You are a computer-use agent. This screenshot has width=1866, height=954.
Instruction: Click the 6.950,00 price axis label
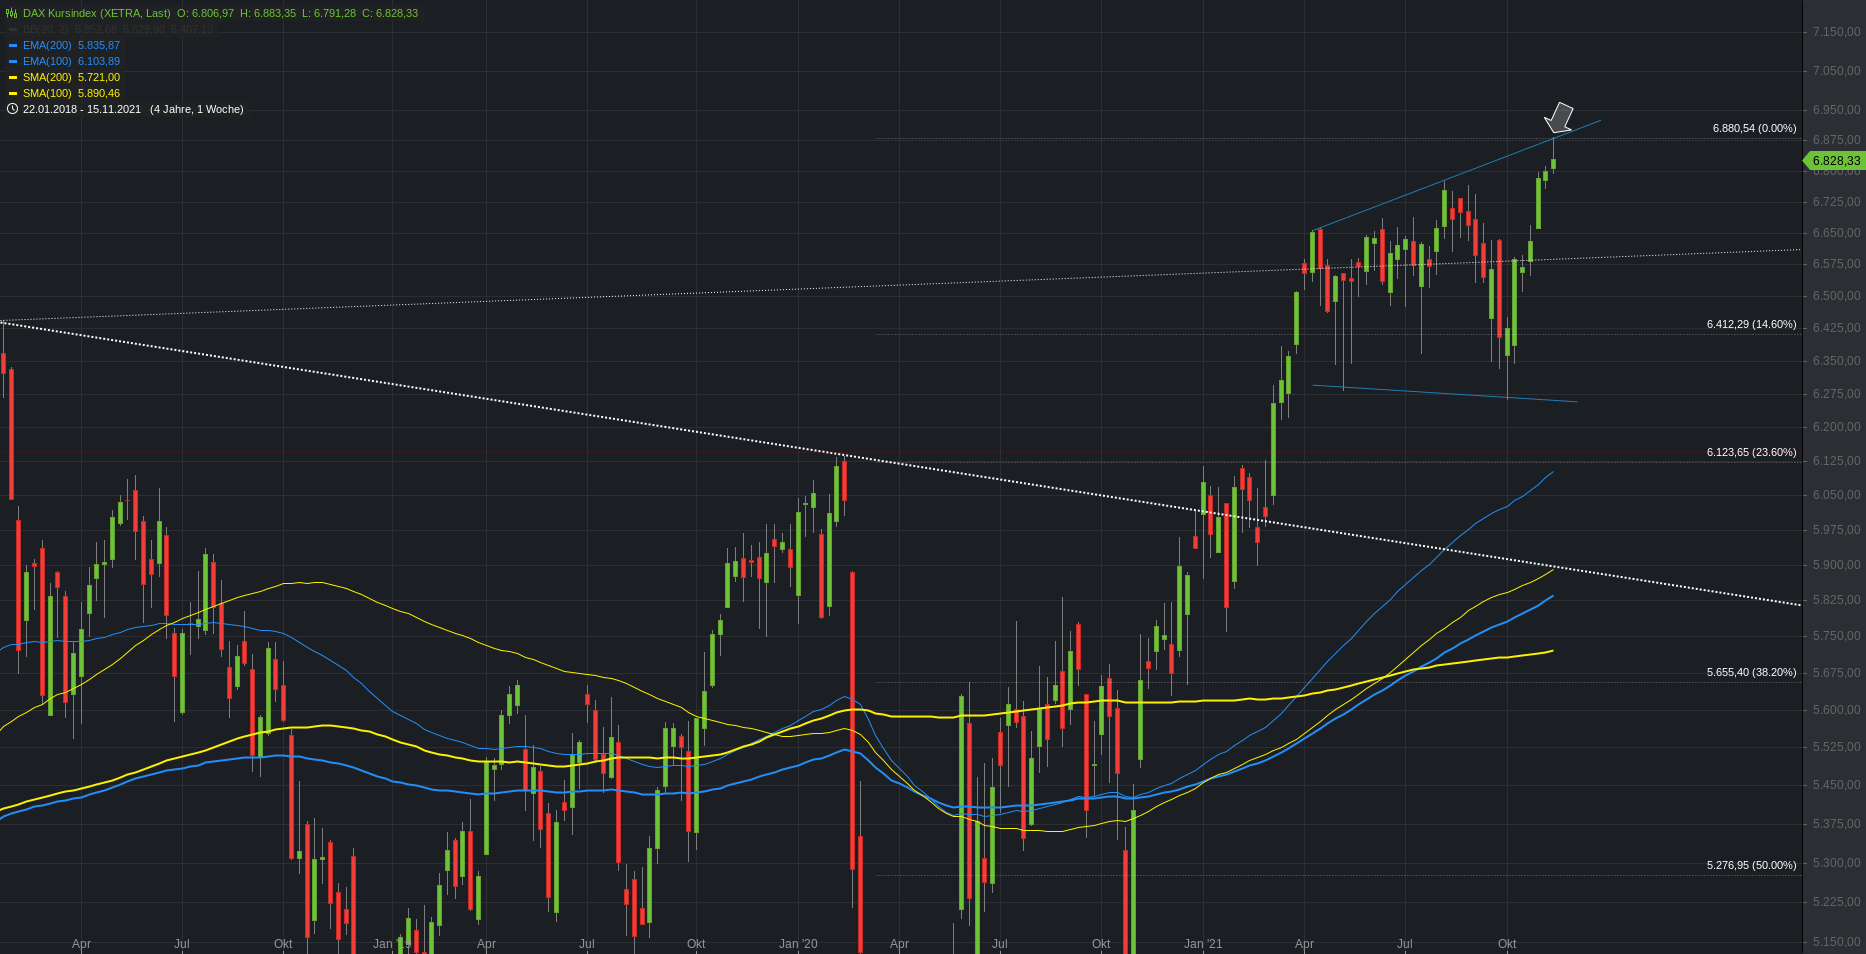pyautogui.click(x=1836, y=110)
